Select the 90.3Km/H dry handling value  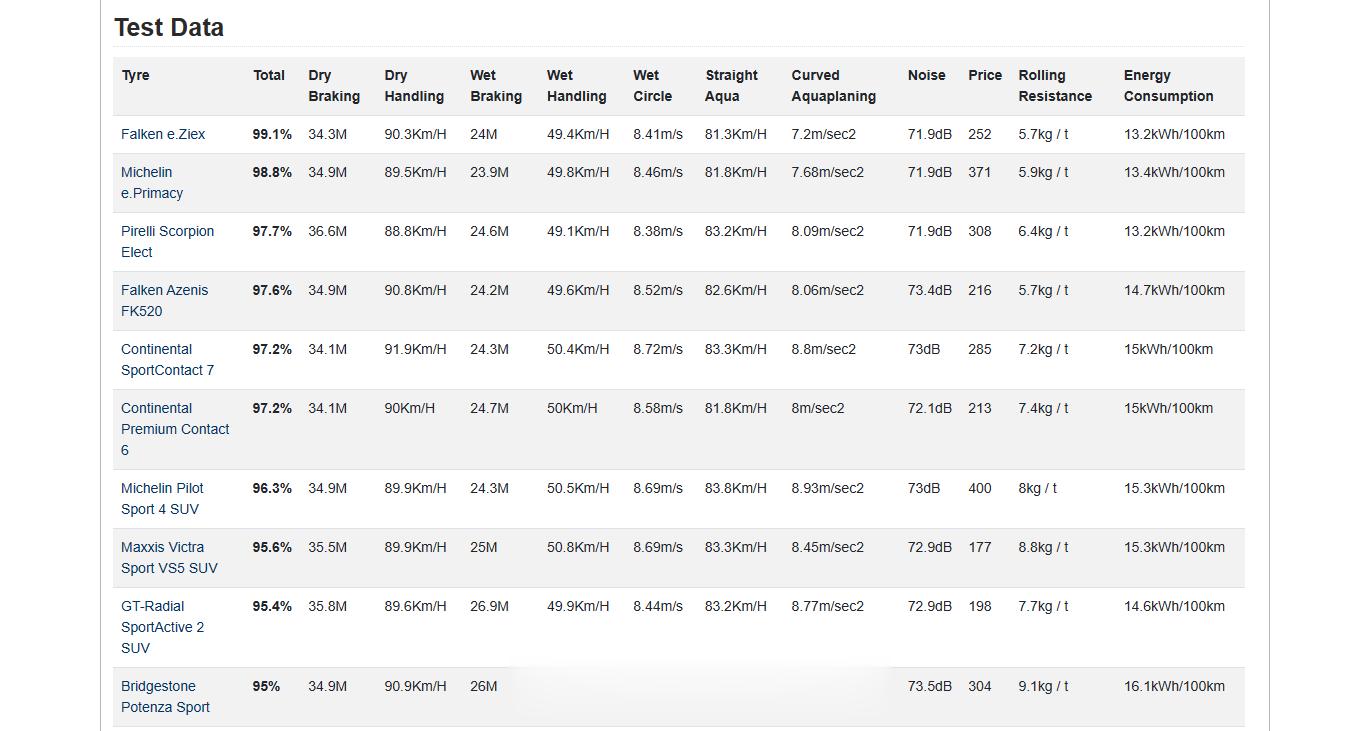(415, 134)
